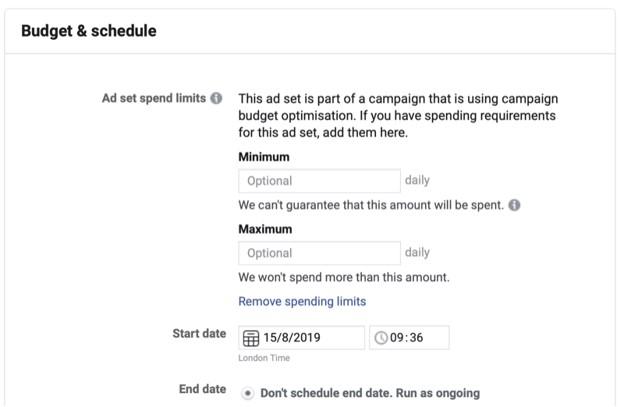Screen dimensions: 624x407
Task: Click "daily" label next to Maximum field
Action: [417, 253]
